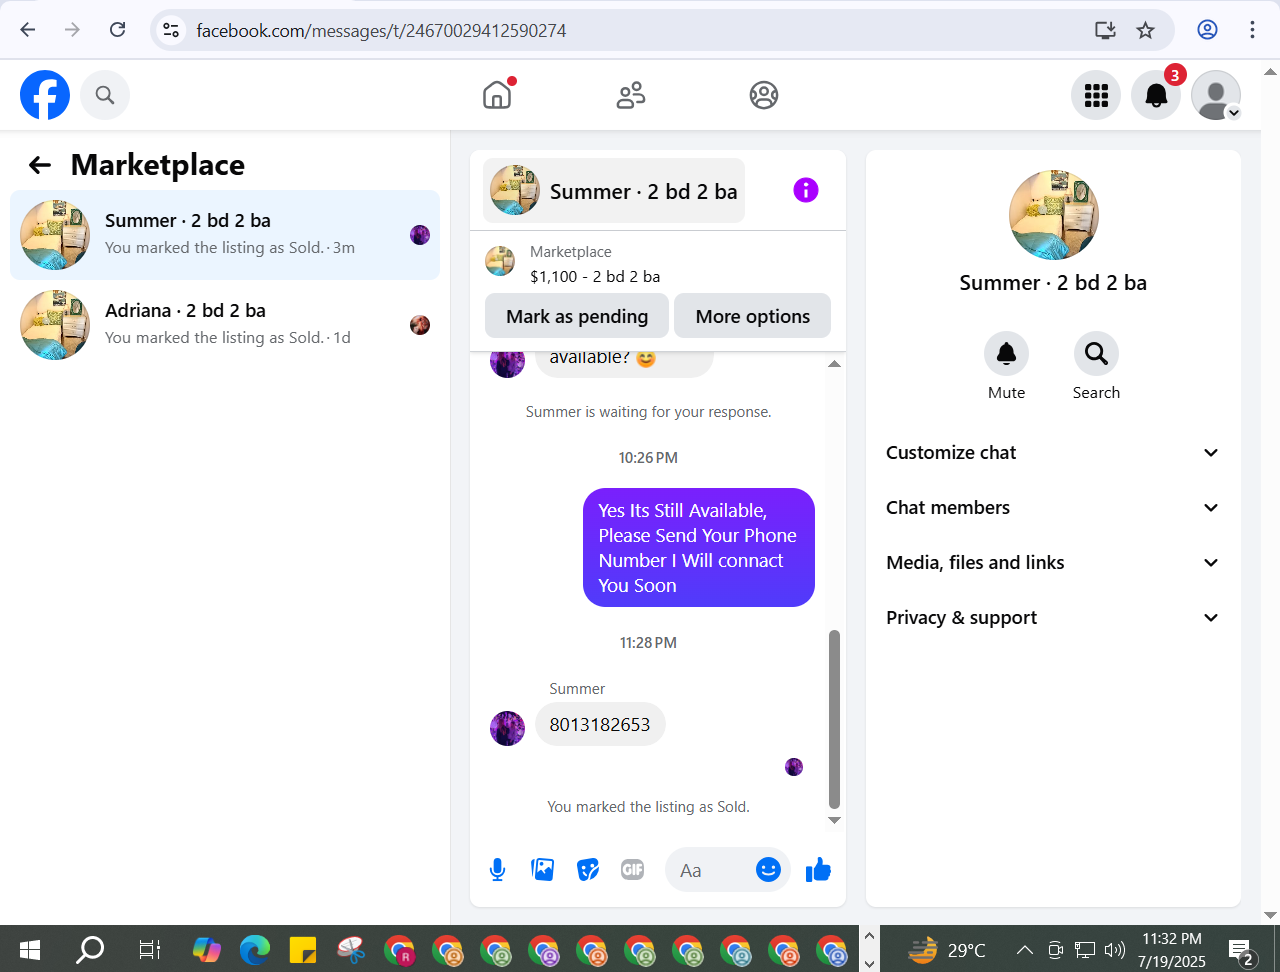The image size is (1280, 972).
Task: Expand Chat members section
Action: [x=1053, y=508]
